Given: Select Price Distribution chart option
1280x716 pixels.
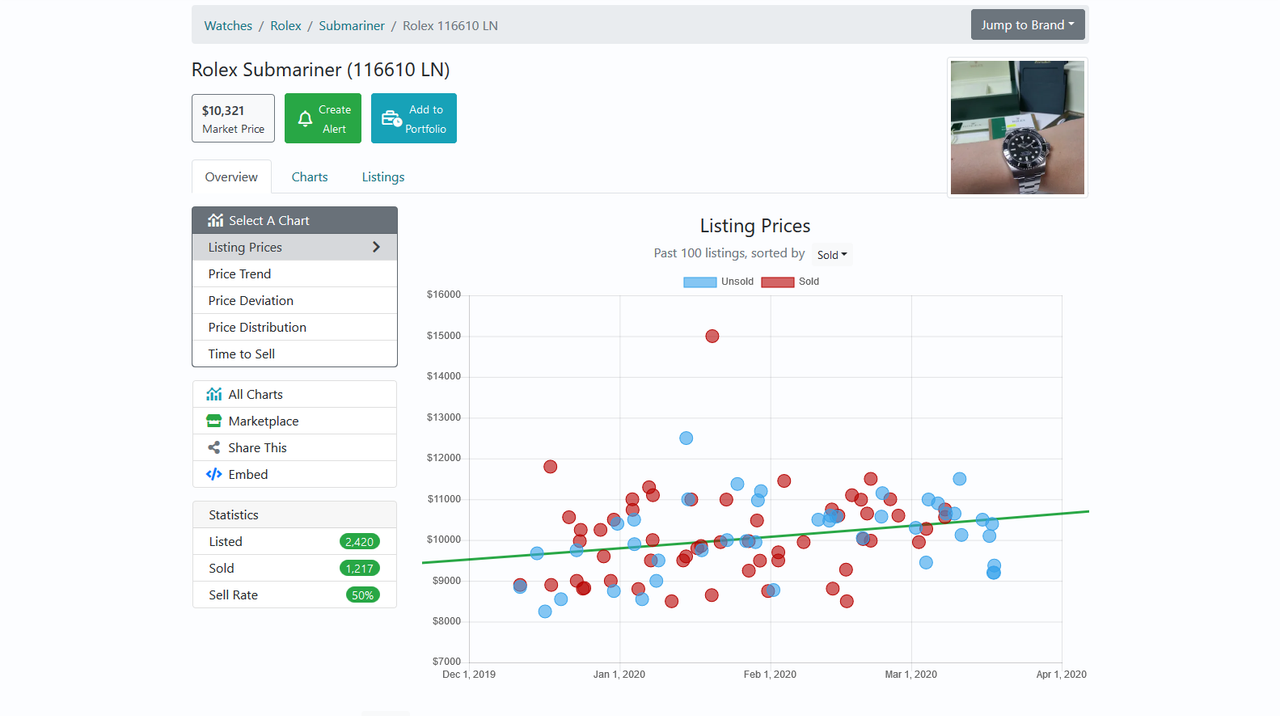Looking at the screenshot, I should point(295,327).
